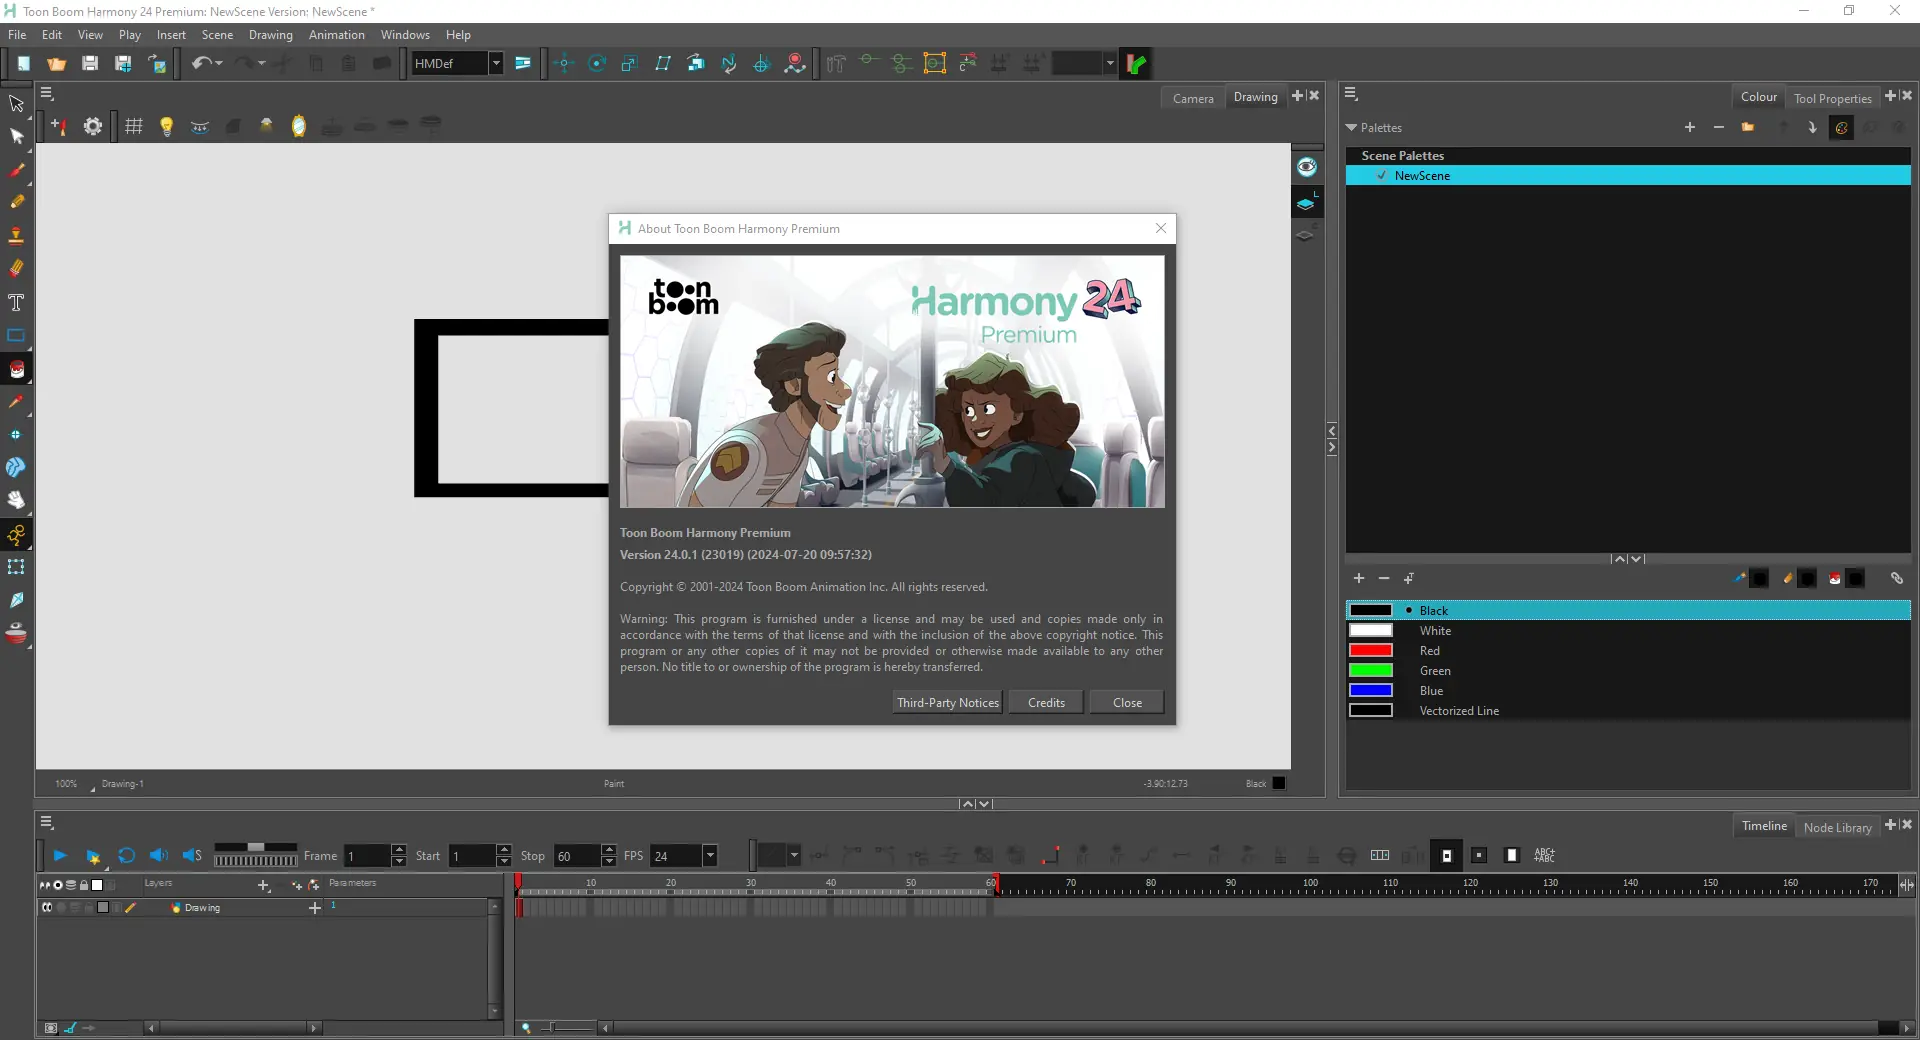1920x1040 pixels.
Task: Choose the Text tool
Action: tap(17, 303)
